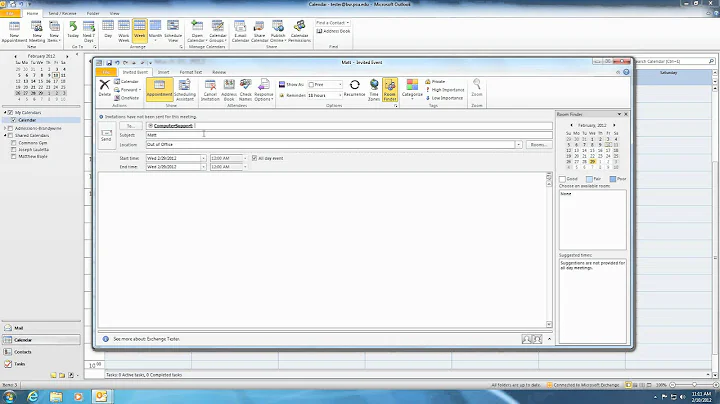Set Low Importance tag
The image size is (720, 404).
pyautogui.click(x=444, y=98)
